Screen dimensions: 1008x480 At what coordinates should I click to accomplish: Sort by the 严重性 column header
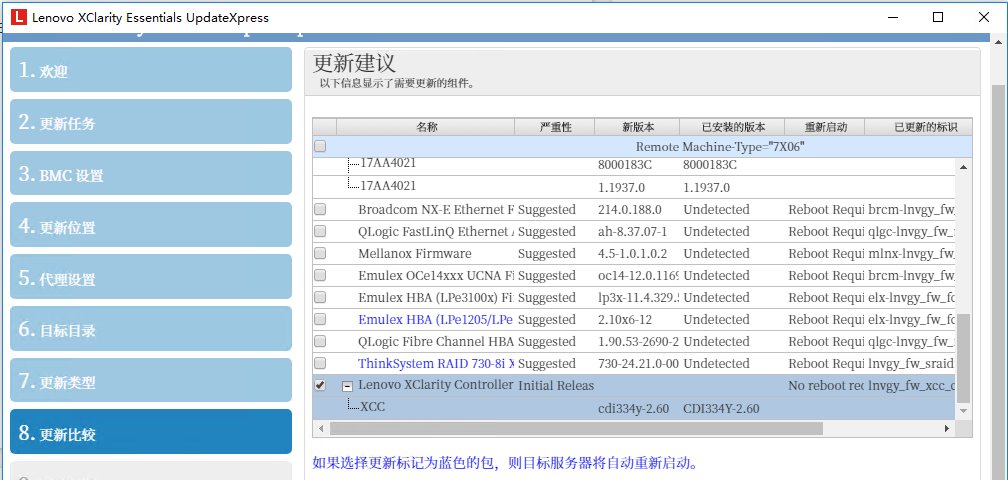pyautogui.click(x=555, y=127)
